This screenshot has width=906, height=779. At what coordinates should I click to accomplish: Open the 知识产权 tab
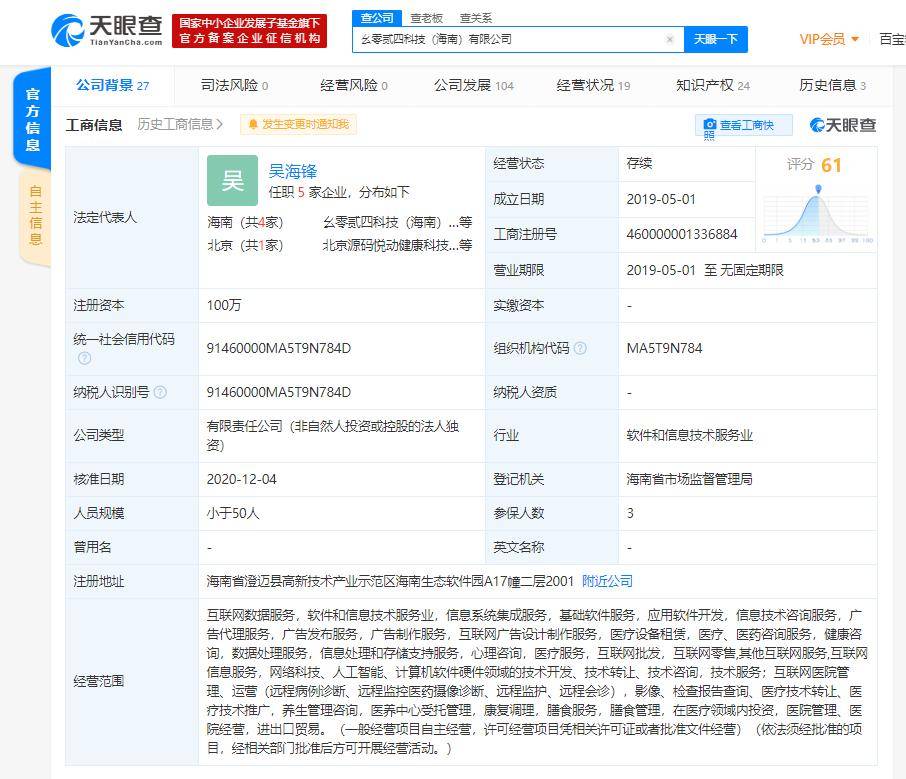713,86
